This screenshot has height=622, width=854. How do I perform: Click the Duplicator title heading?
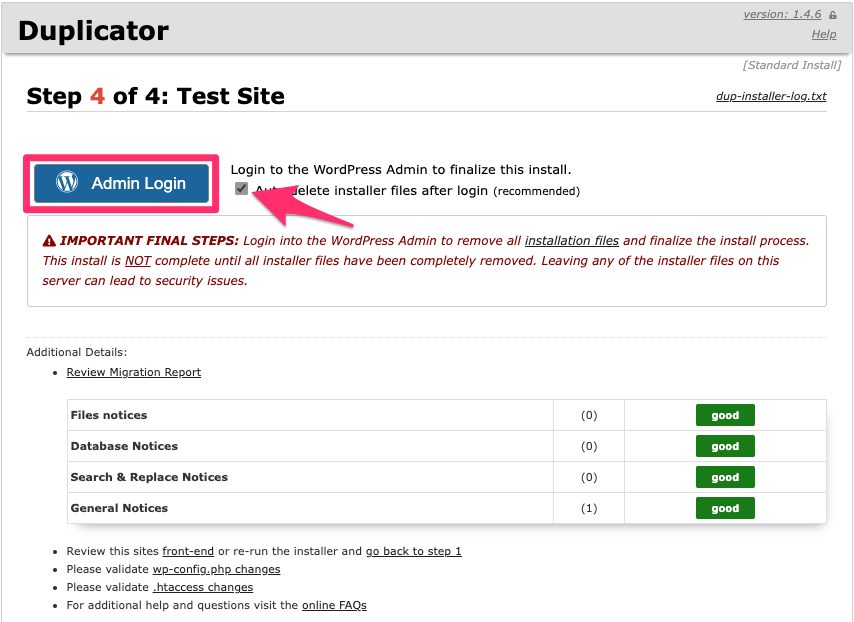coord(94,31)
